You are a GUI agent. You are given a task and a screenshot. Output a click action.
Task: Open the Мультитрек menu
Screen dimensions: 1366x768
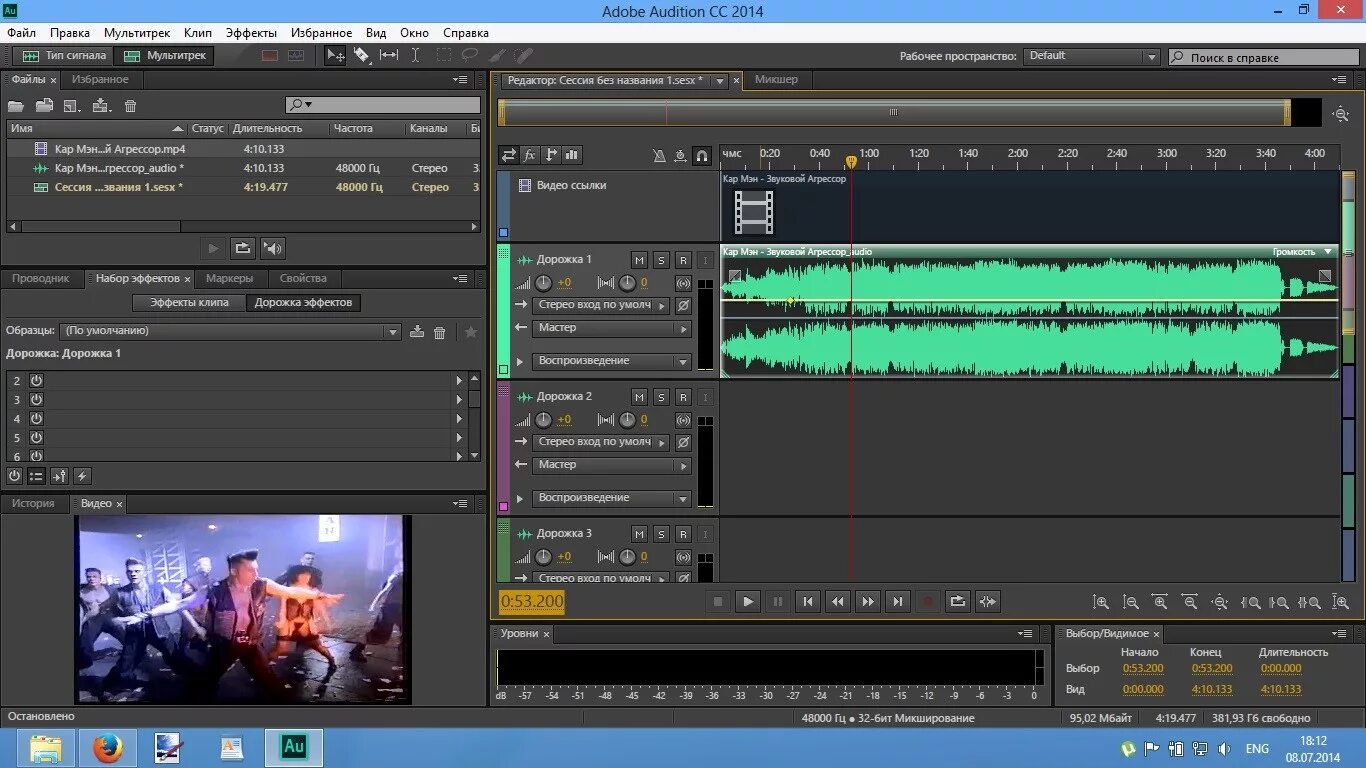click(137, 33)
